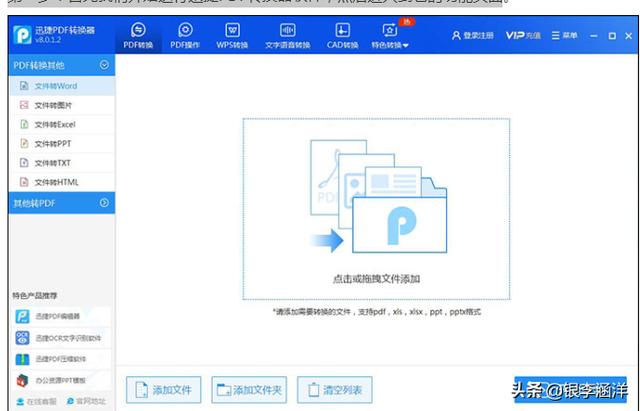
Task: Expand the 特色转换 dropdown
Action: tap(390, 36)
